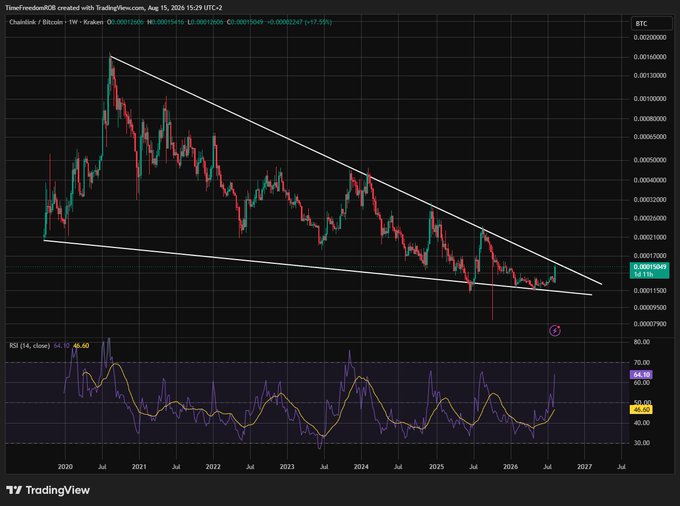Click the 2023 label on time axis
The height and width of the screenshot is (506, 680).
[287, 467]
